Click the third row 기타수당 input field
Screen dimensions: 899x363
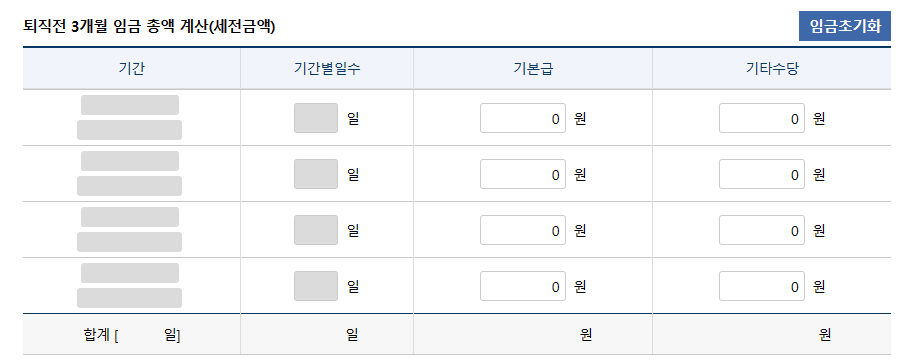pyautogui.click(x=762, y=230)
